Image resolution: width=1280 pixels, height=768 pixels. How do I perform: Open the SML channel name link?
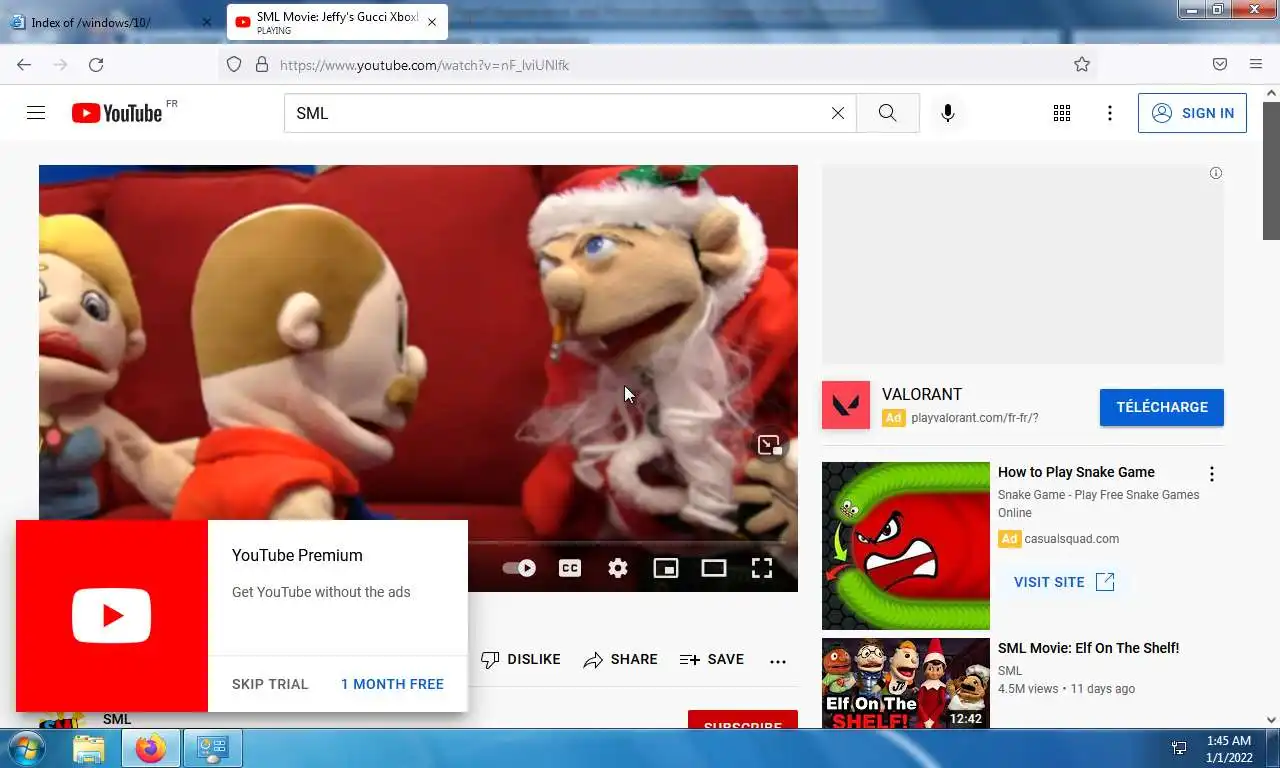117,719
